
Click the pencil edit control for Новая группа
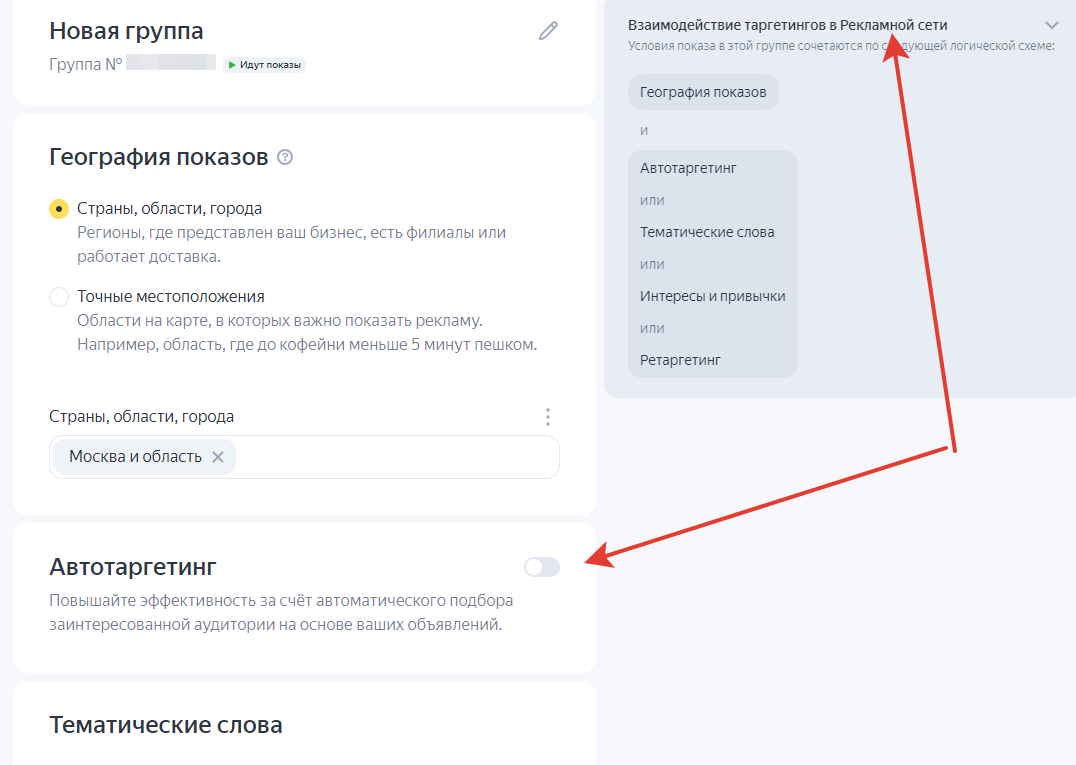[547, 30]
